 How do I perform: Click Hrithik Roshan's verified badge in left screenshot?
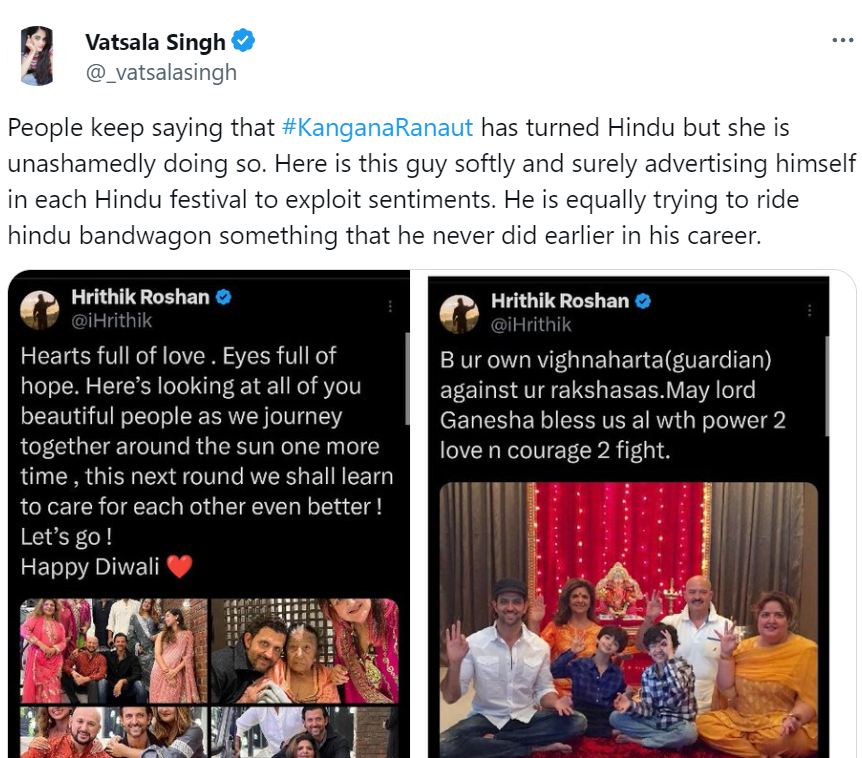(x=223, y=297)
